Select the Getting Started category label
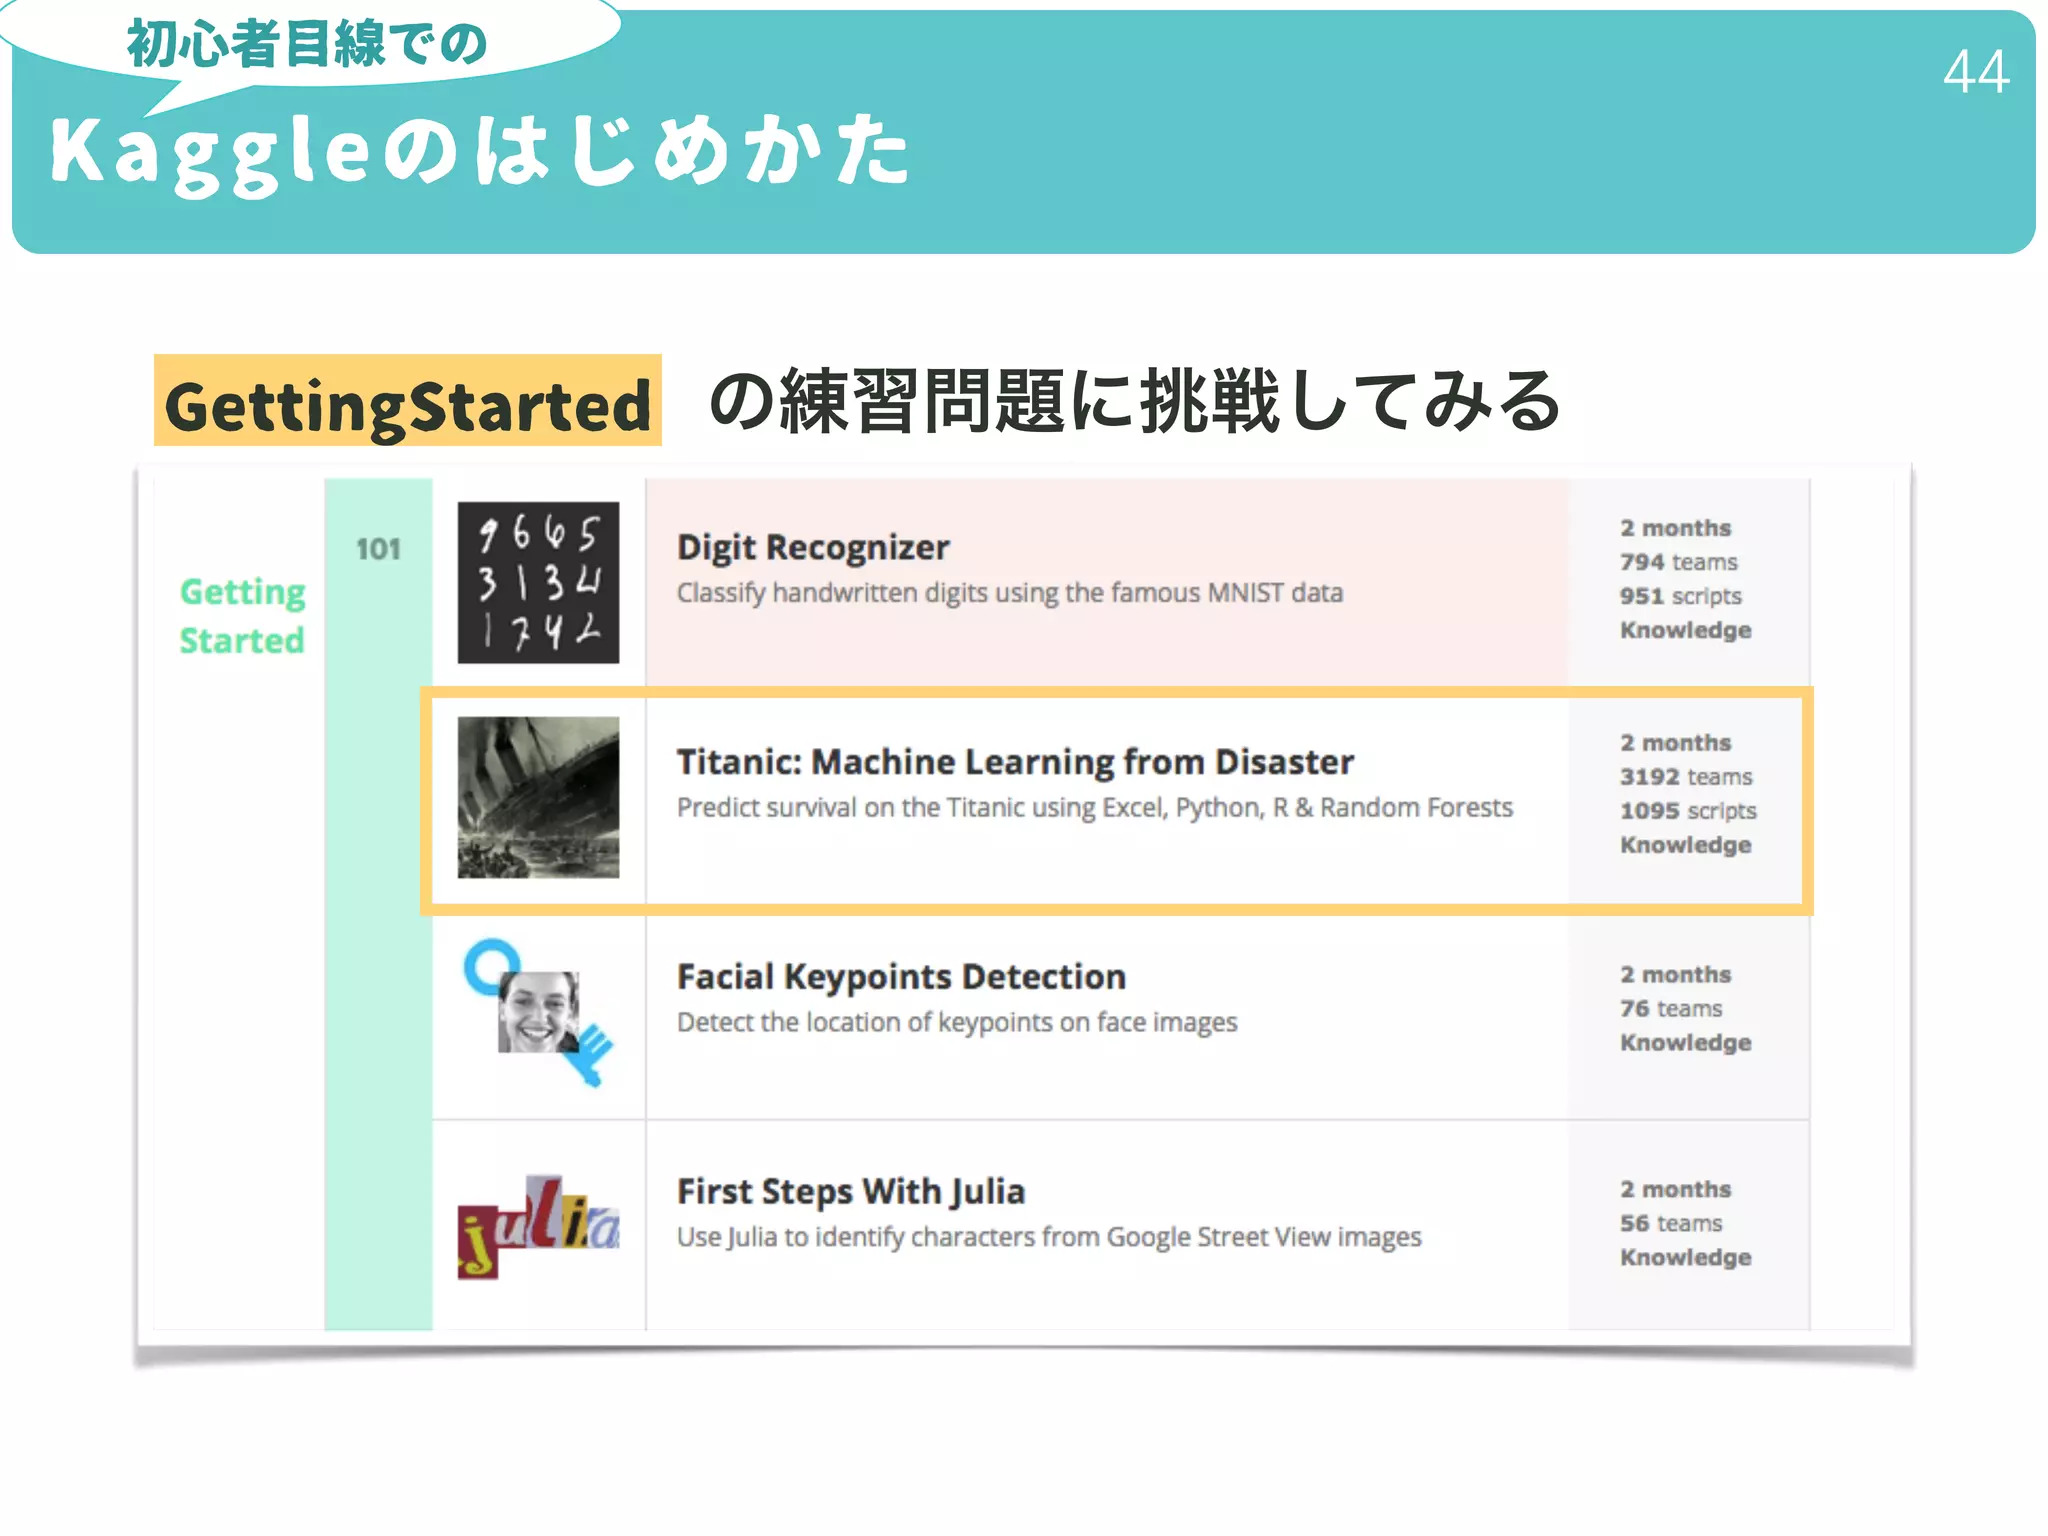This screenshot has width=2048, height=1536. [x=242, y=616]
